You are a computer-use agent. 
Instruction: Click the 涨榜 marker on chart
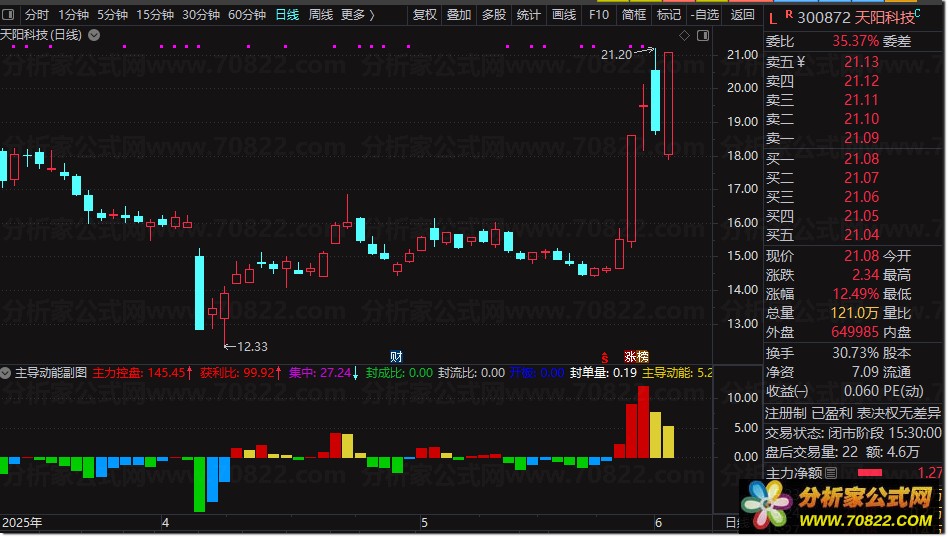(636, 357)
